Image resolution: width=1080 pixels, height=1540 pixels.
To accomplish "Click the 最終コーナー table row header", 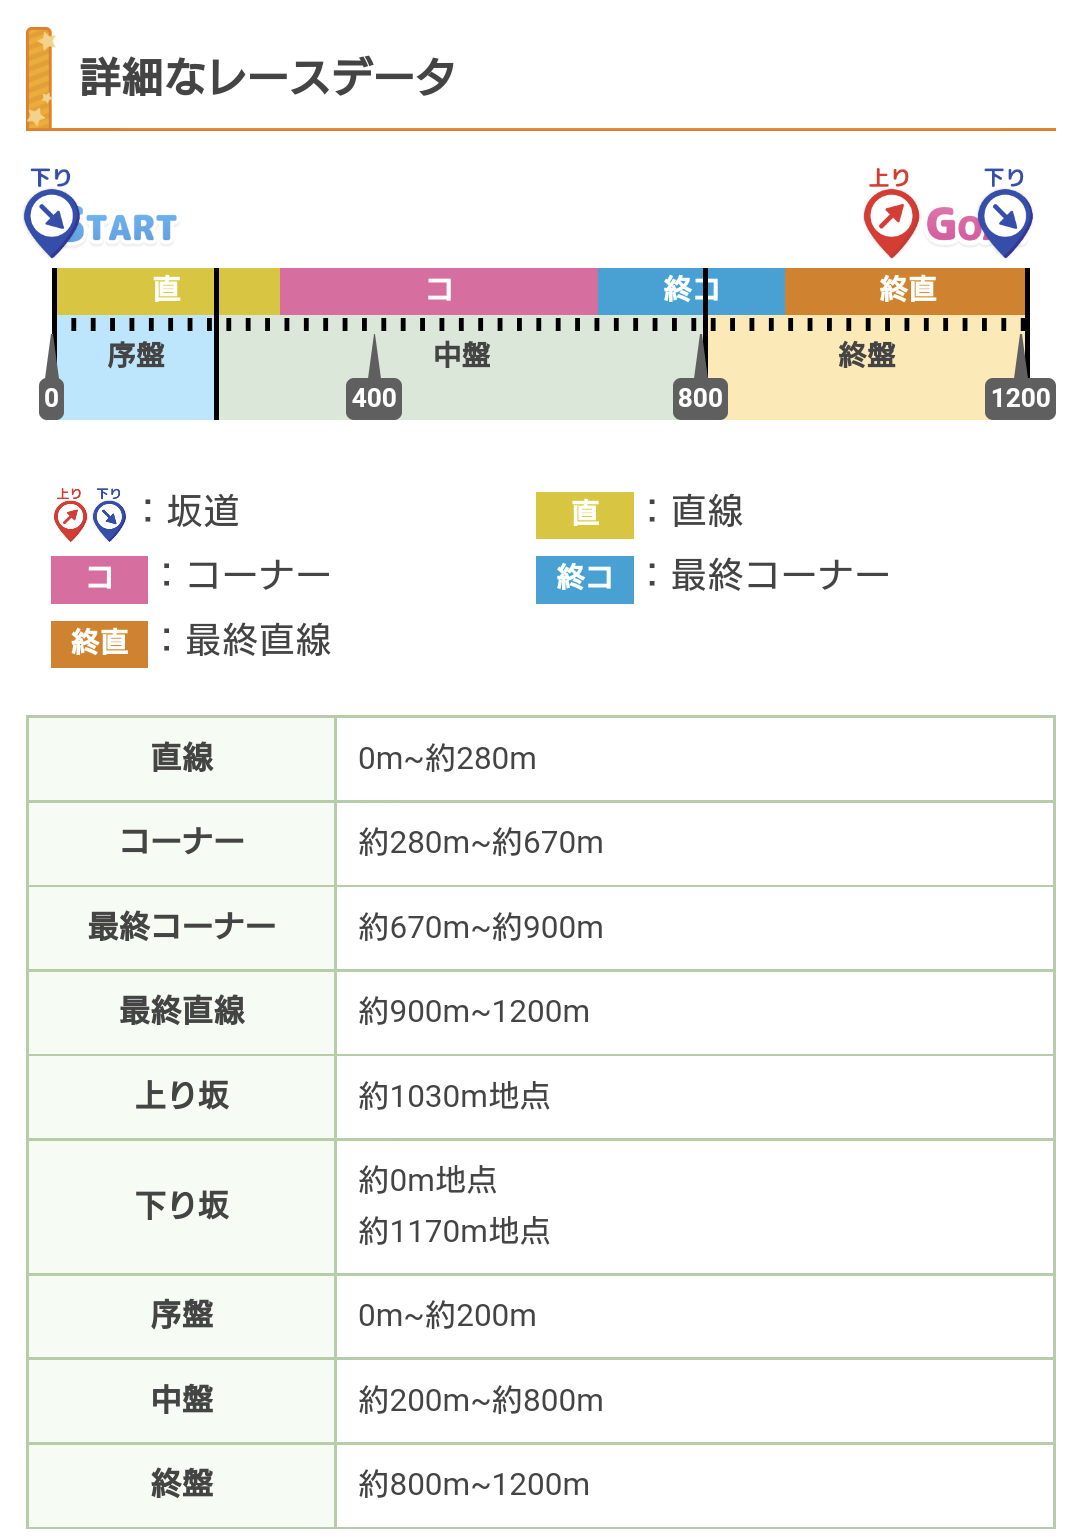I will pos(182,928).
